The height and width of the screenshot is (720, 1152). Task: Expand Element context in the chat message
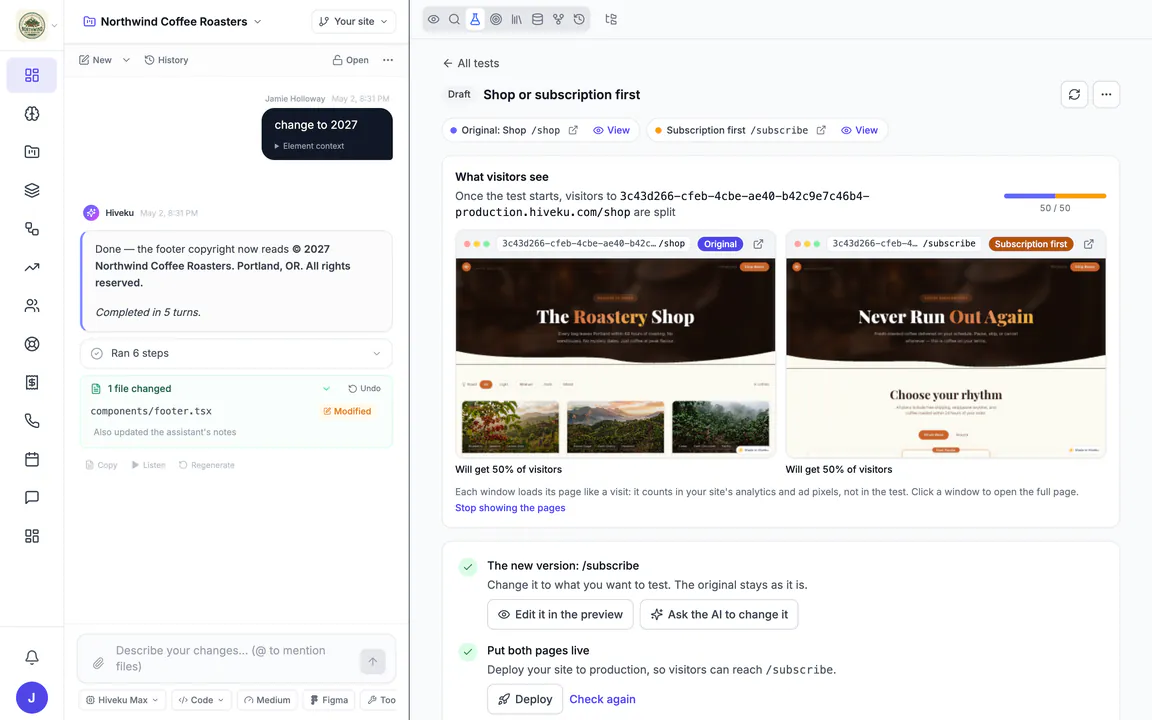point(309,146)
